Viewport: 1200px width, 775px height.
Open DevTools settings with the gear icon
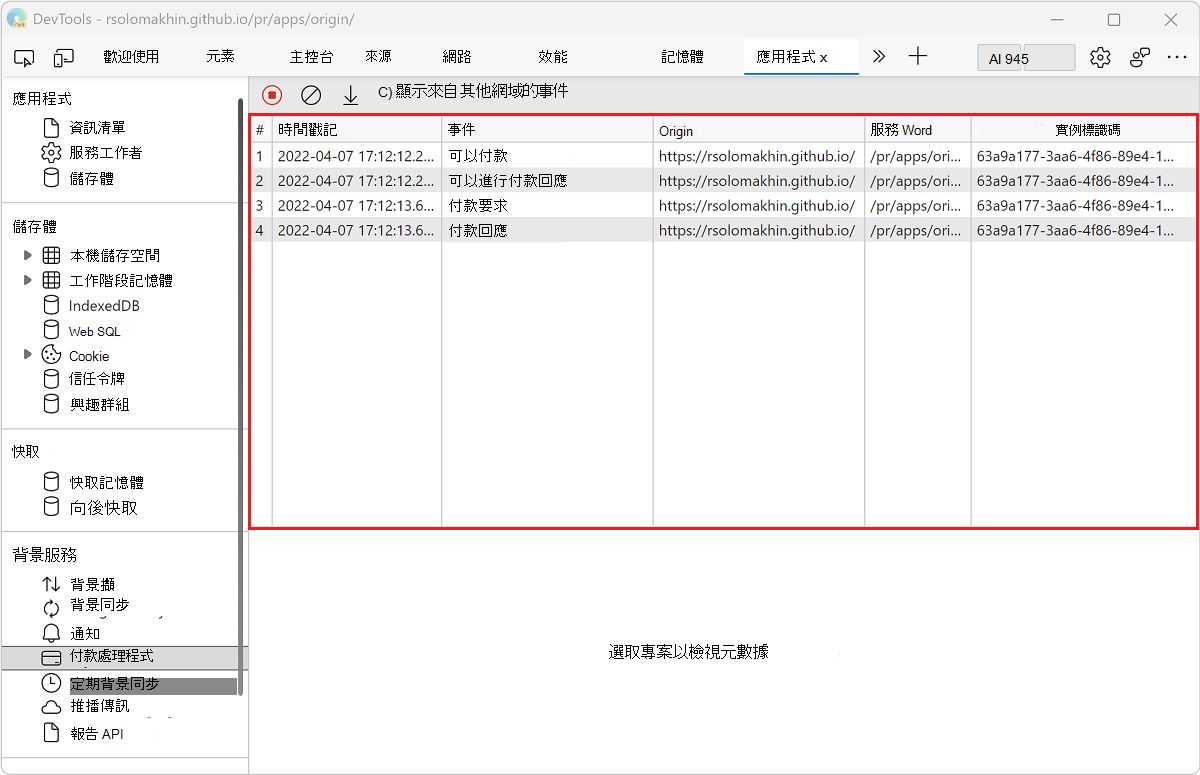coord(1100,57)
